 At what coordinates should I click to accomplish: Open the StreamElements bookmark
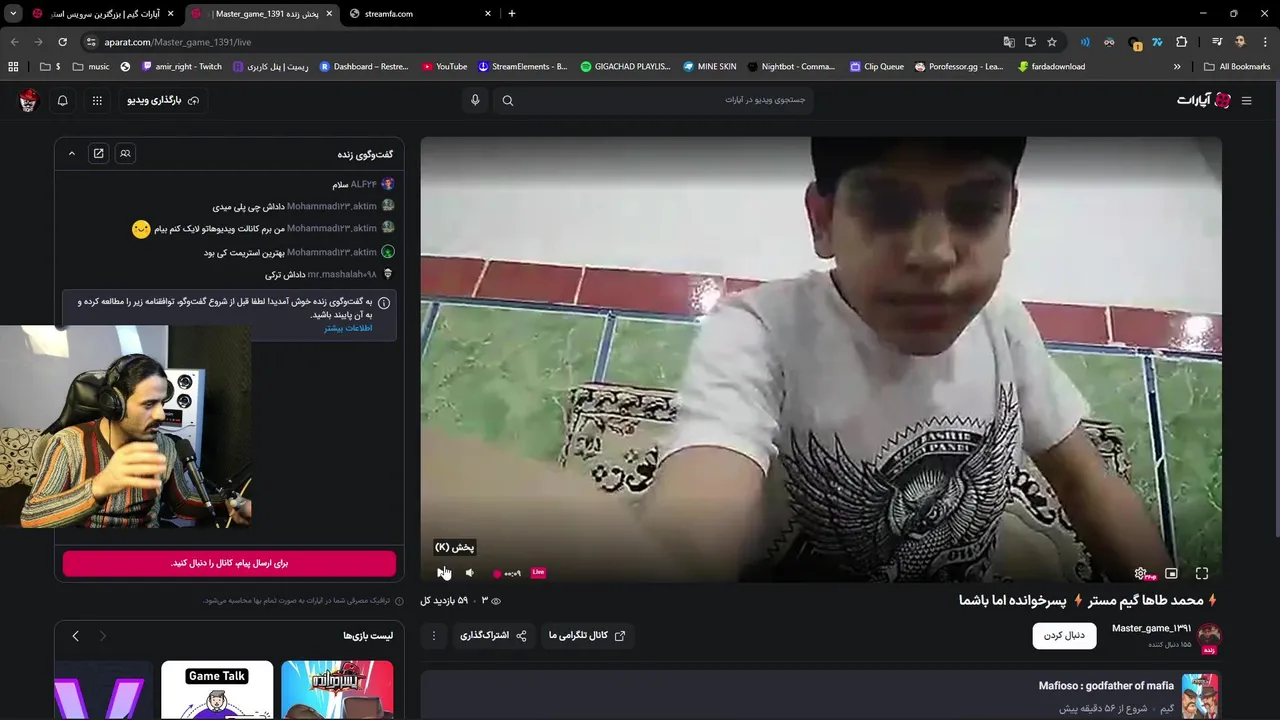click(522, 67)
